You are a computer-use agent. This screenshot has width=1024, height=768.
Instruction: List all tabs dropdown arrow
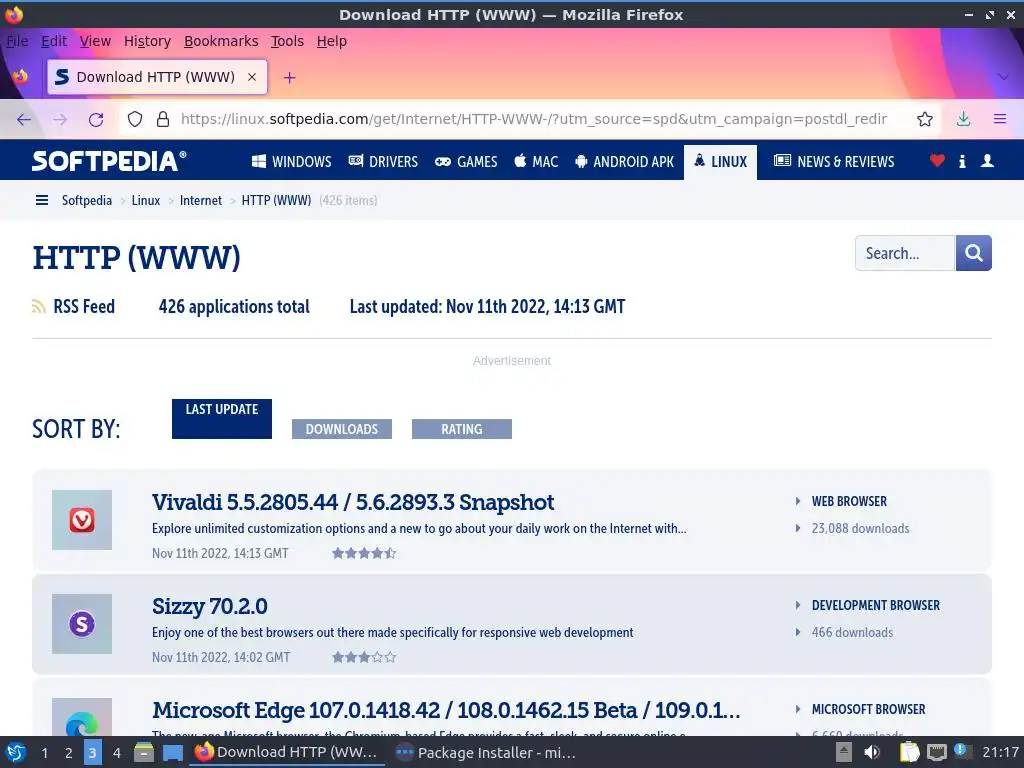pyautogui.click(x=1003, y=77)
